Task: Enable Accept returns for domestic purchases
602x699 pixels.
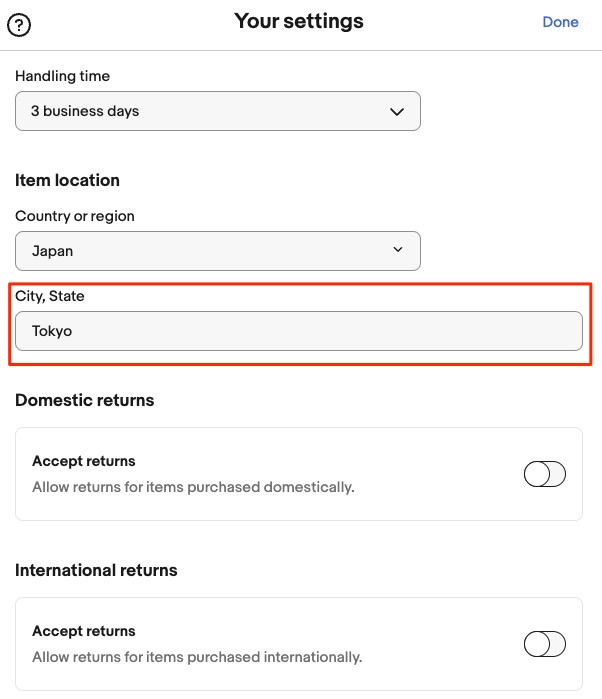Action: click(545, 474)
